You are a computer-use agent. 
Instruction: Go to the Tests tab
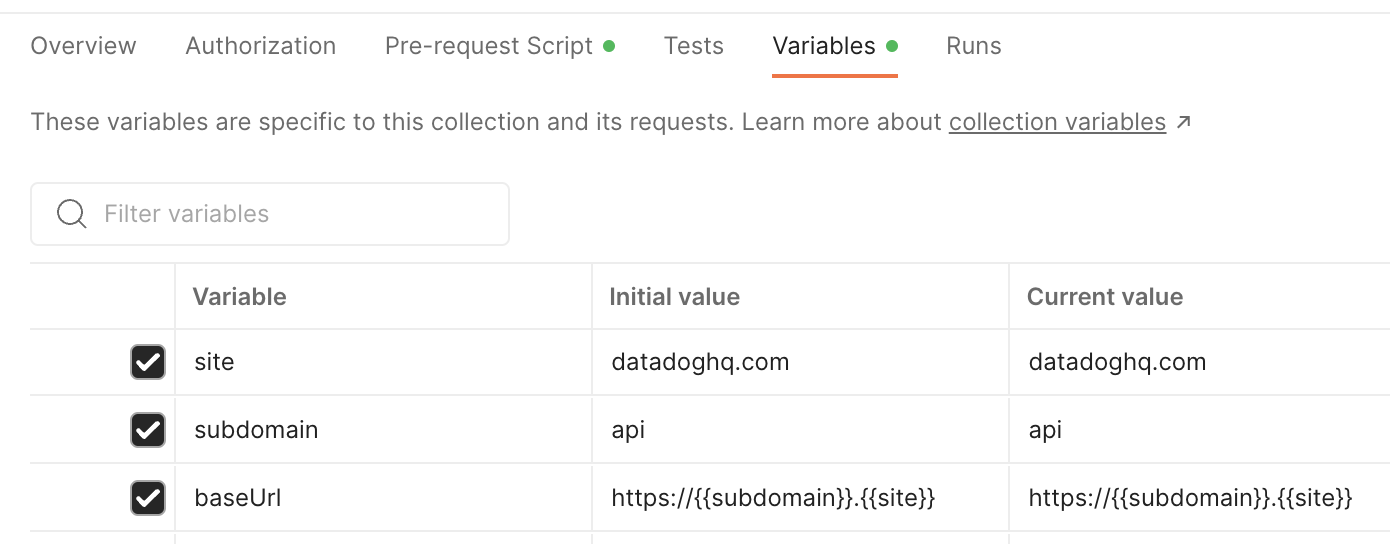click(x=694, y=46)
